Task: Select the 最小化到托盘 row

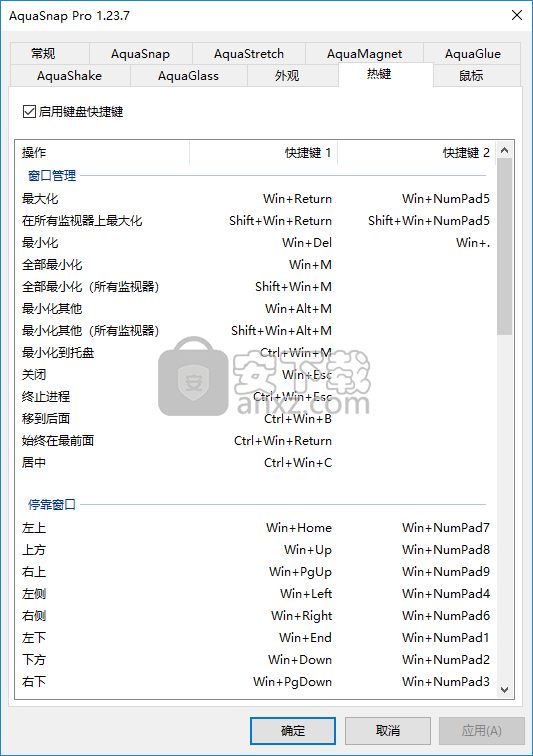Action: pyautogui.click(x=256, y=352)
